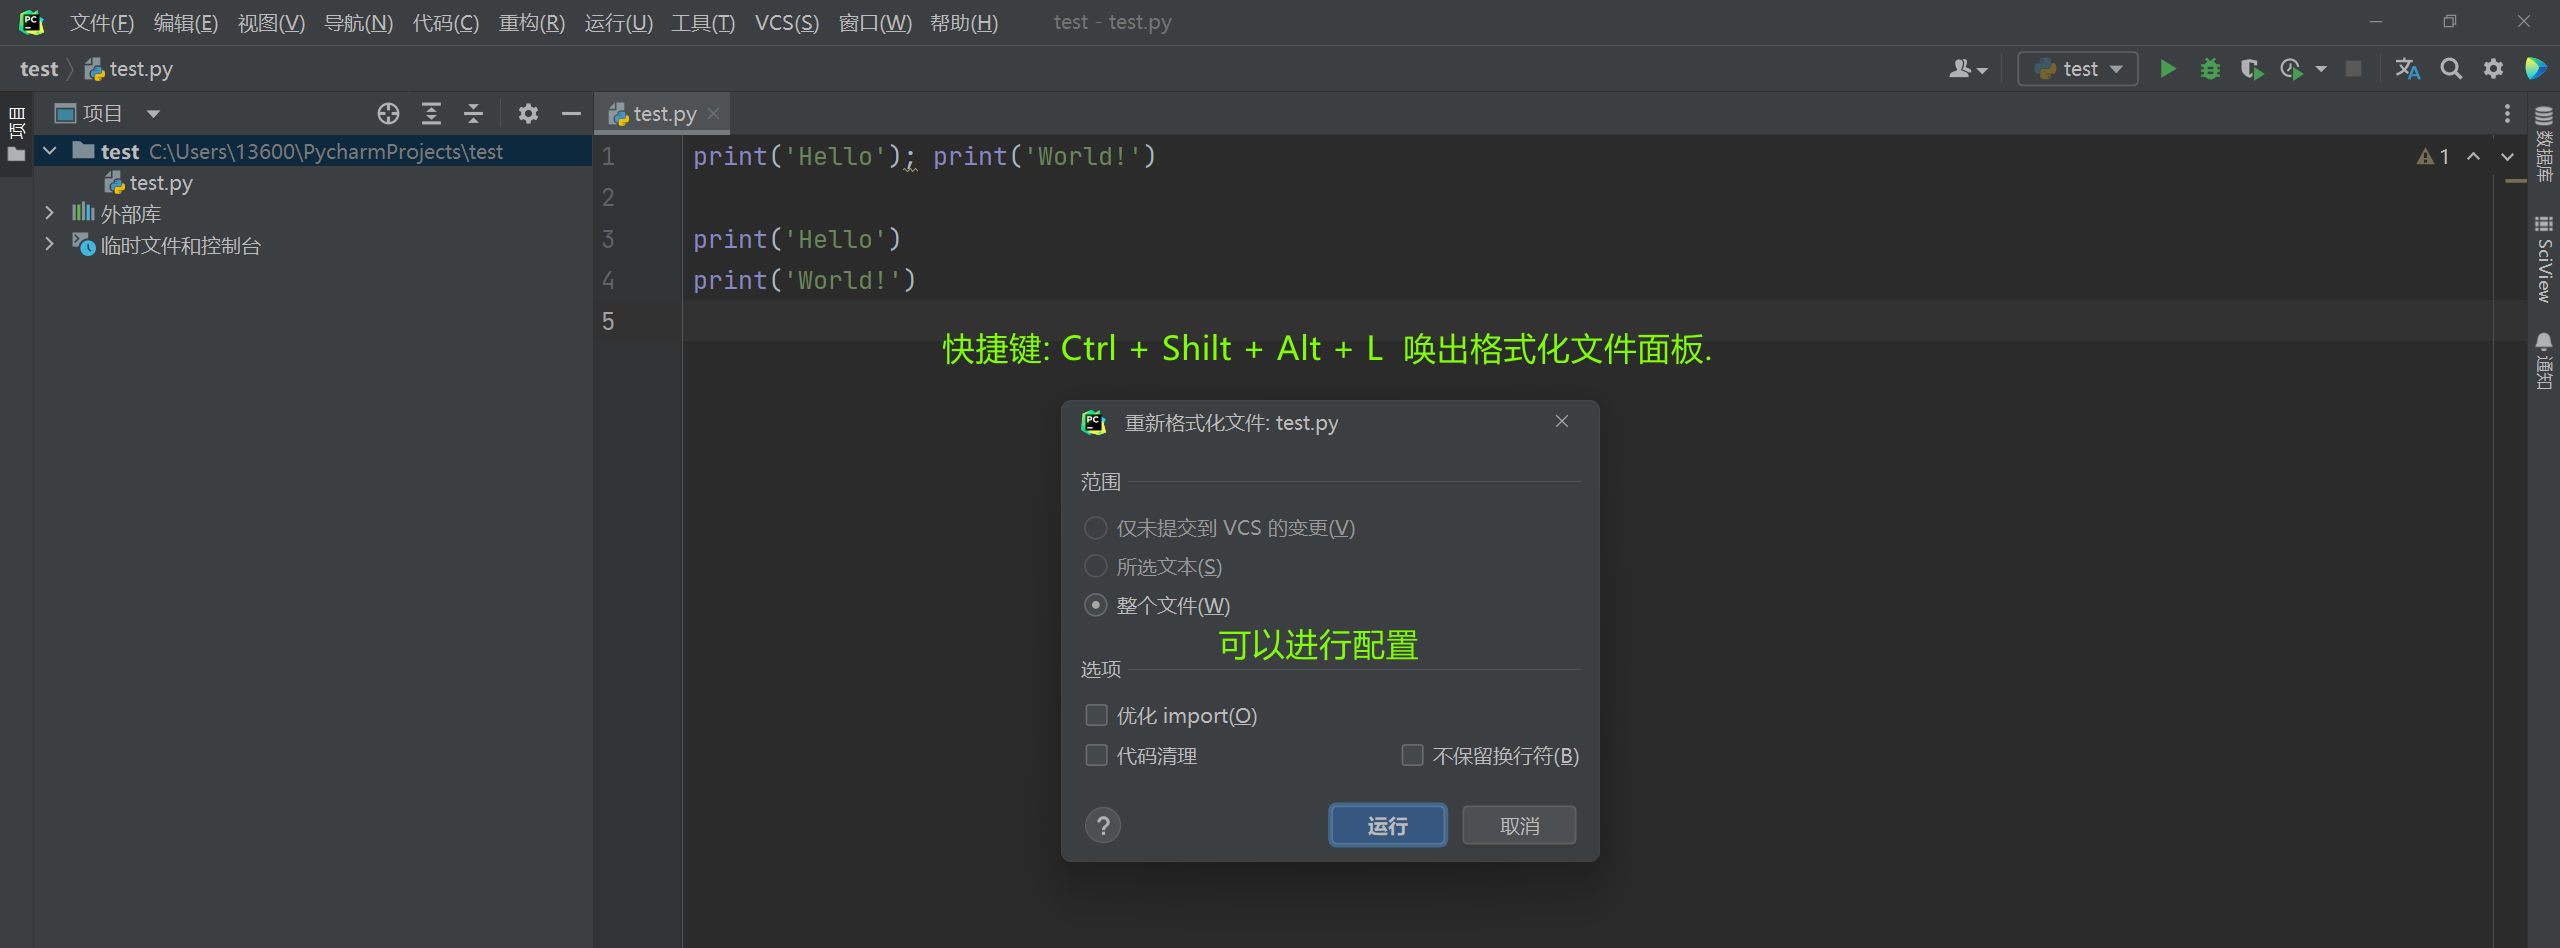
Task: Expand the 外部库 tree node
Action: click(49, 213)
